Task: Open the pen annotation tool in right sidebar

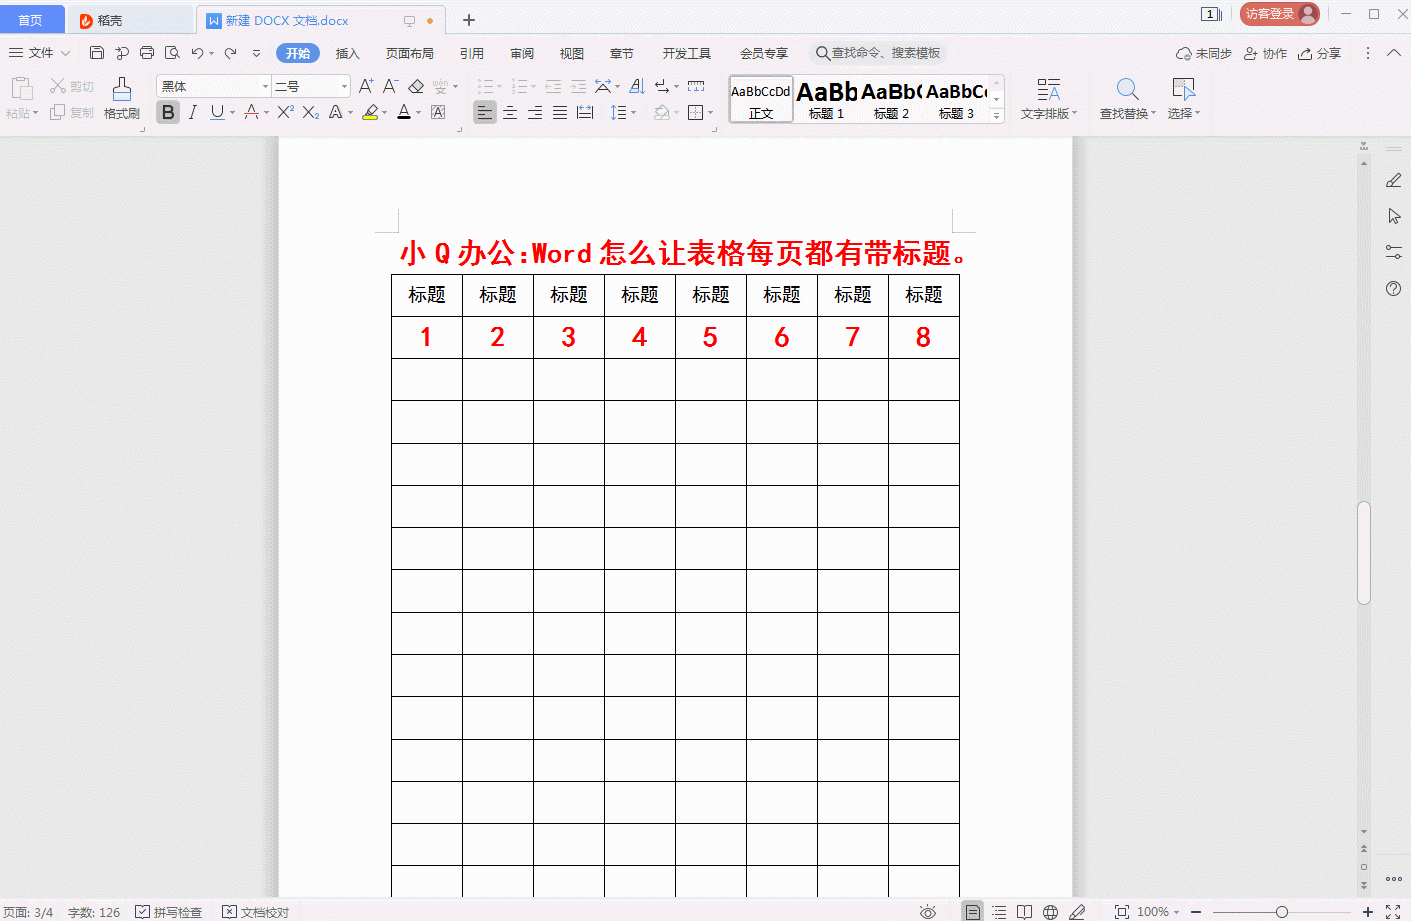Action: coord(1394,180)
